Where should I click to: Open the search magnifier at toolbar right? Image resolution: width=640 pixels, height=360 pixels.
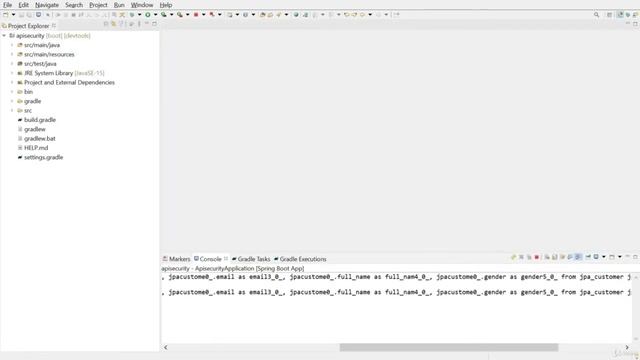pyautogui.click(x=596, y=15)
